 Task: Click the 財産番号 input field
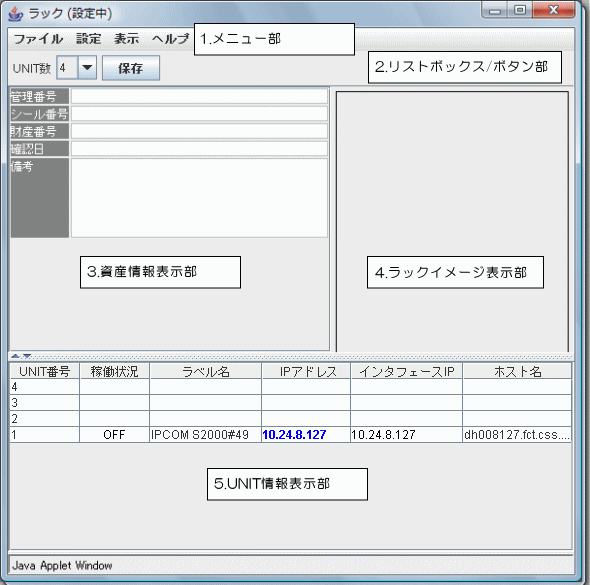tap(199, 131)
